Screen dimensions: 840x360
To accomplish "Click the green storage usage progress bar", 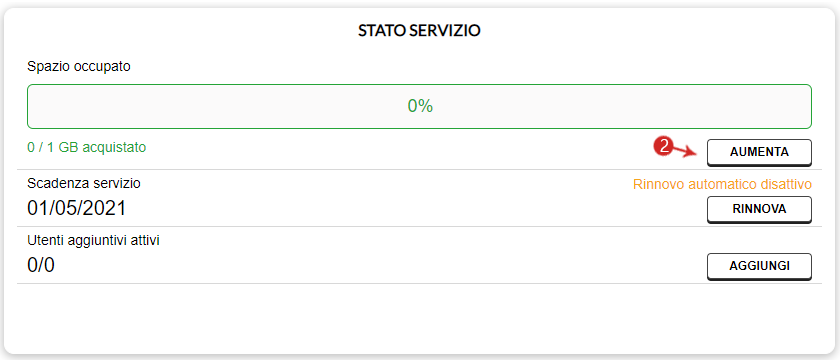I will coord(419,106).
